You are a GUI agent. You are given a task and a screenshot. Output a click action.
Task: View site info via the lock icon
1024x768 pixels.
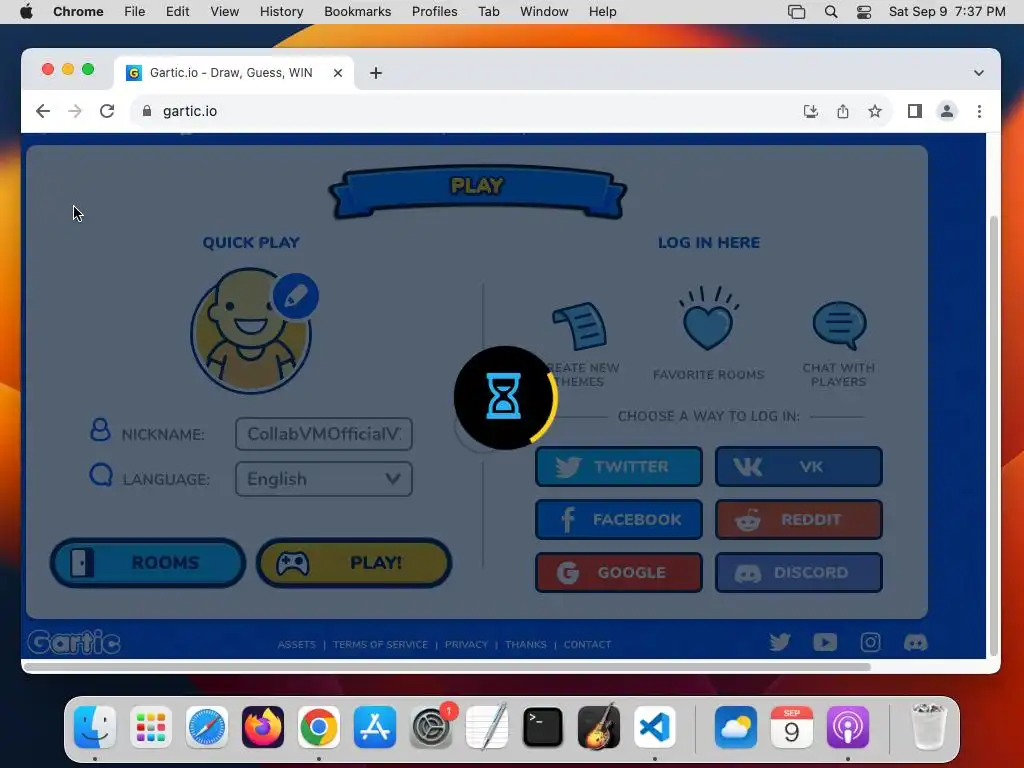click(x=147, y=111)
